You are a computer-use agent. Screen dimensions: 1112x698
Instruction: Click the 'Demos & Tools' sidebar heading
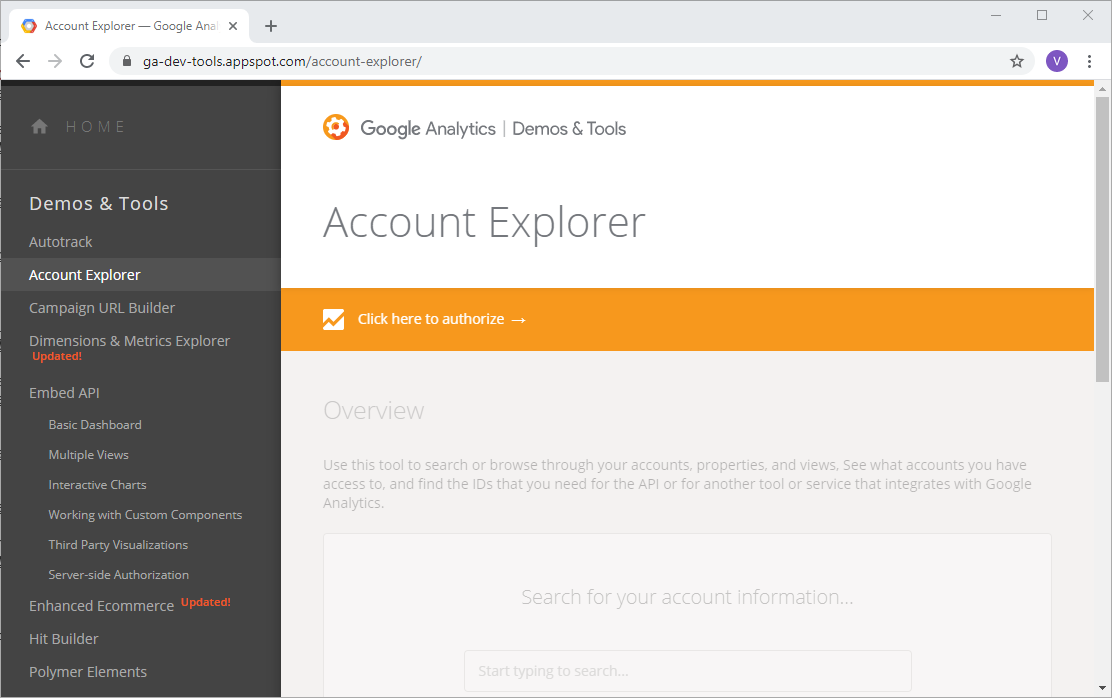click(x=99, y=204)
